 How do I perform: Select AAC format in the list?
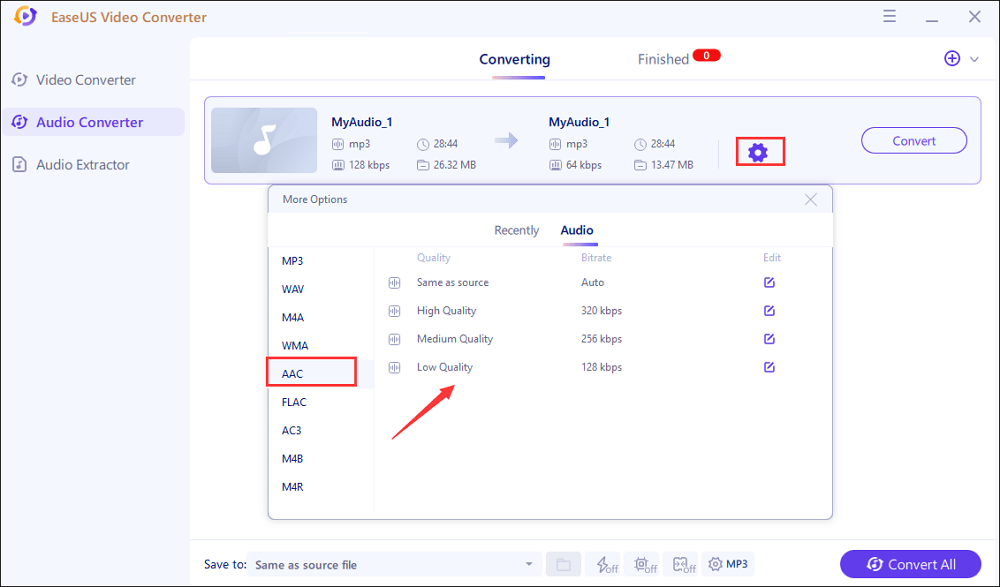pos(311,373)
